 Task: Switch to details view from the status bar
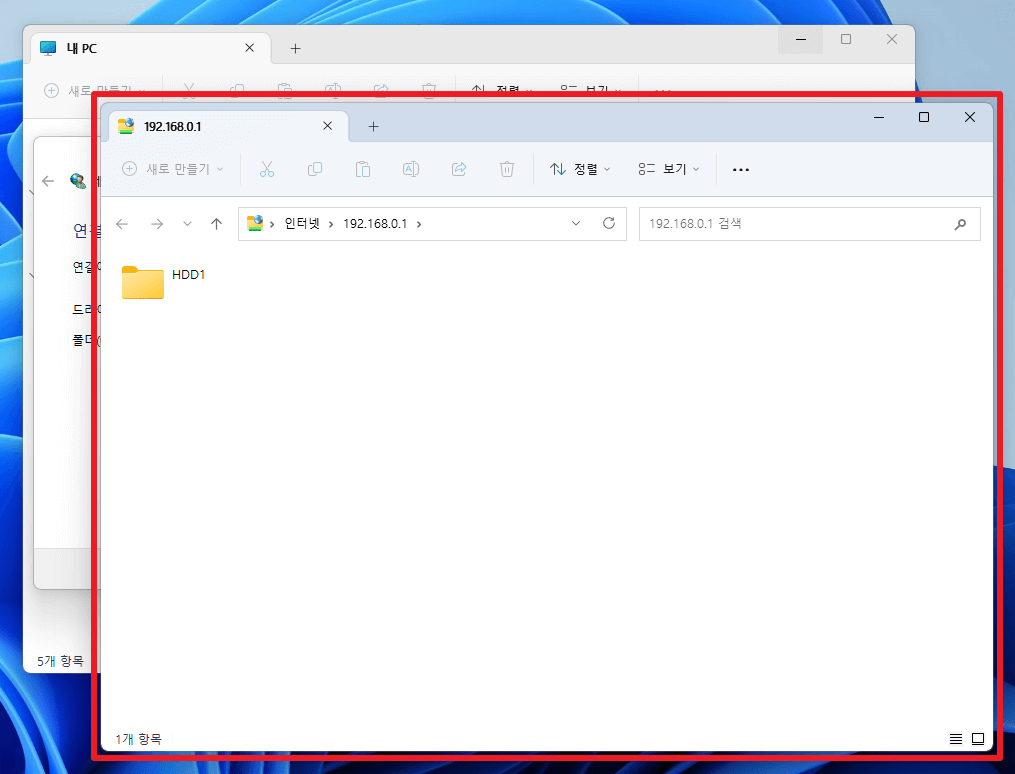coord(956,739)
